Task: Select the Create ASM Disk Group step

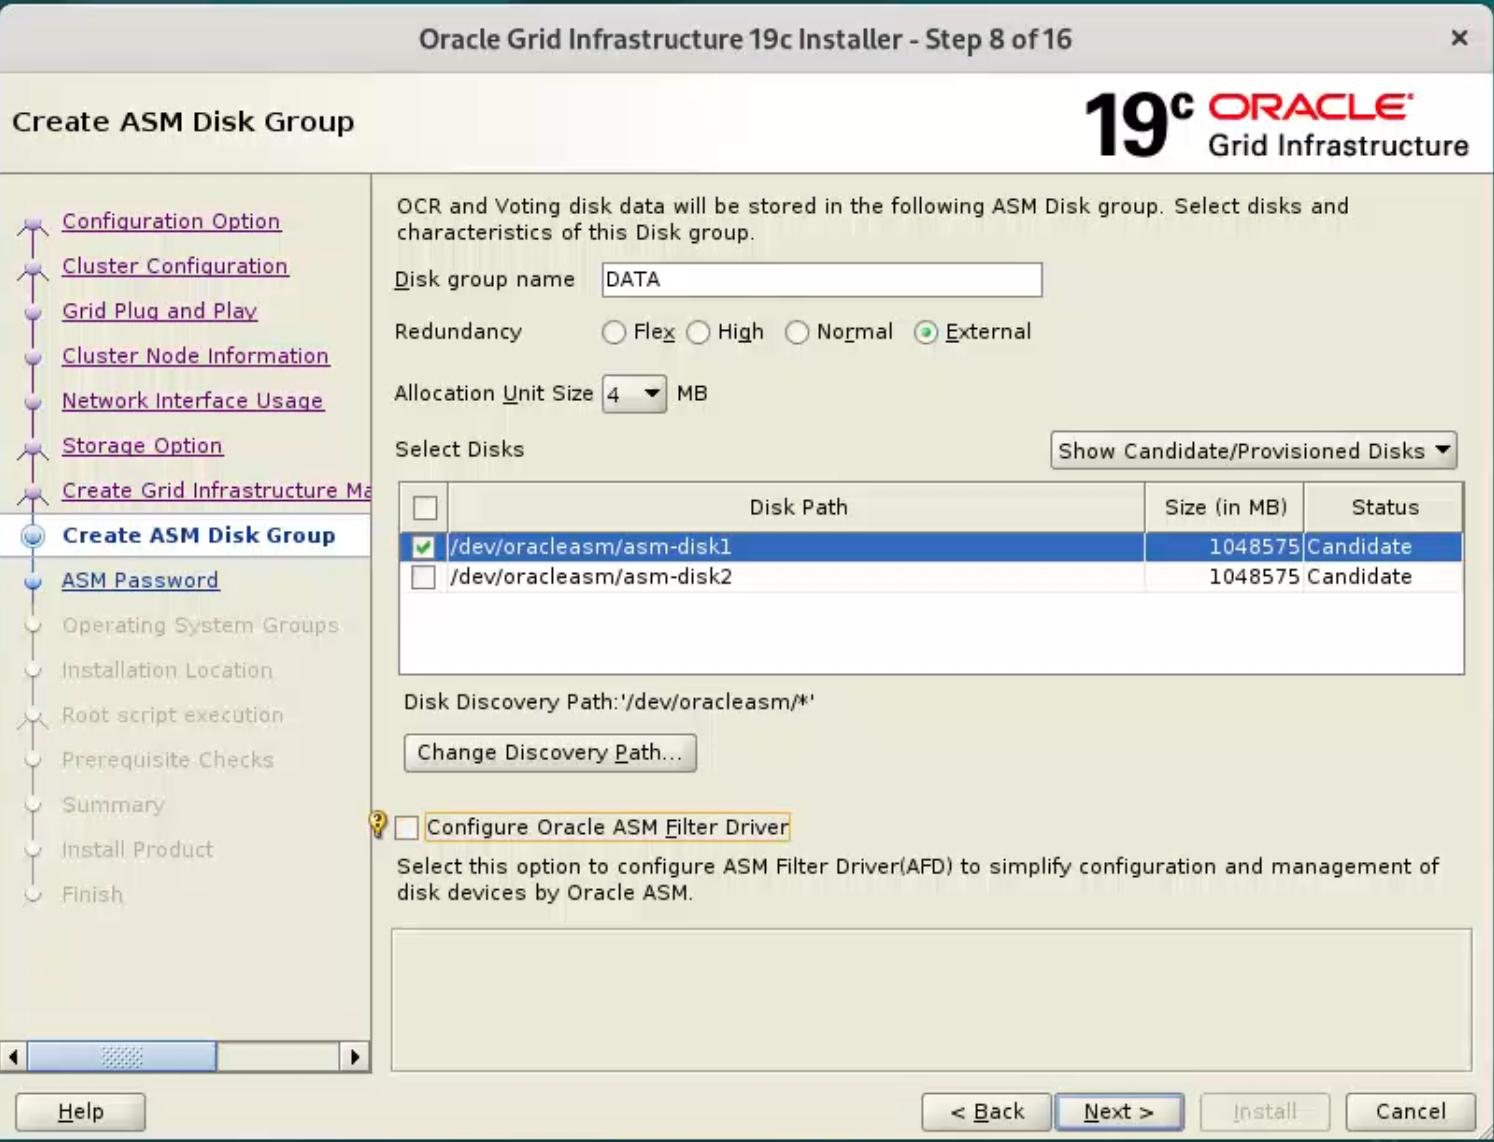Action: (x=199, y=536)
